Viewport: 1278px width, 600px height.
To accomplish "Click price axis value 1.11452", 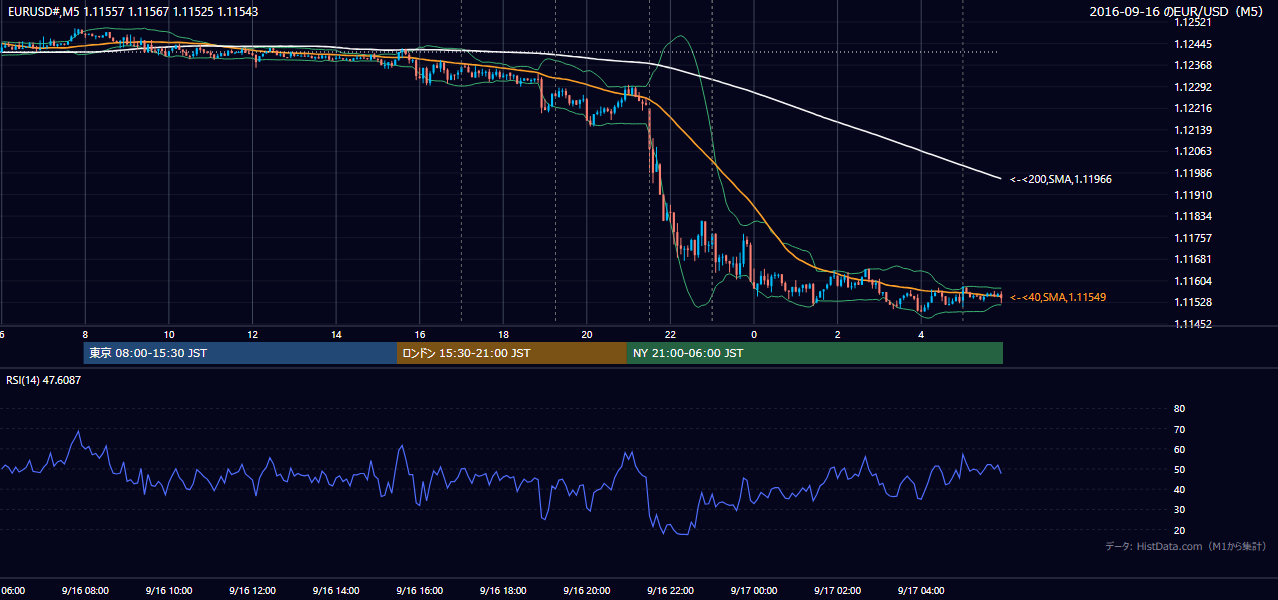I will click(1192, 324).
